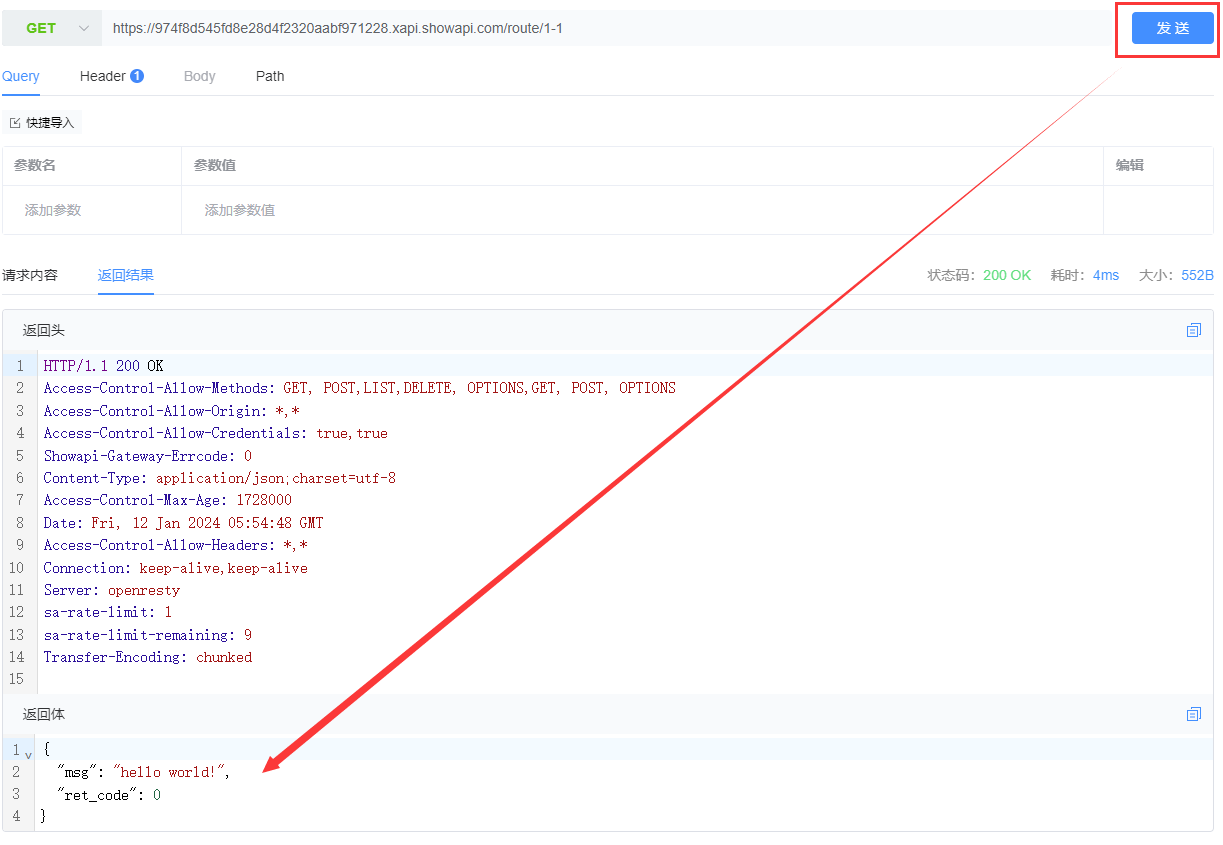Open the GET method dropdown

pyautogui.click(x=52, y=28)
